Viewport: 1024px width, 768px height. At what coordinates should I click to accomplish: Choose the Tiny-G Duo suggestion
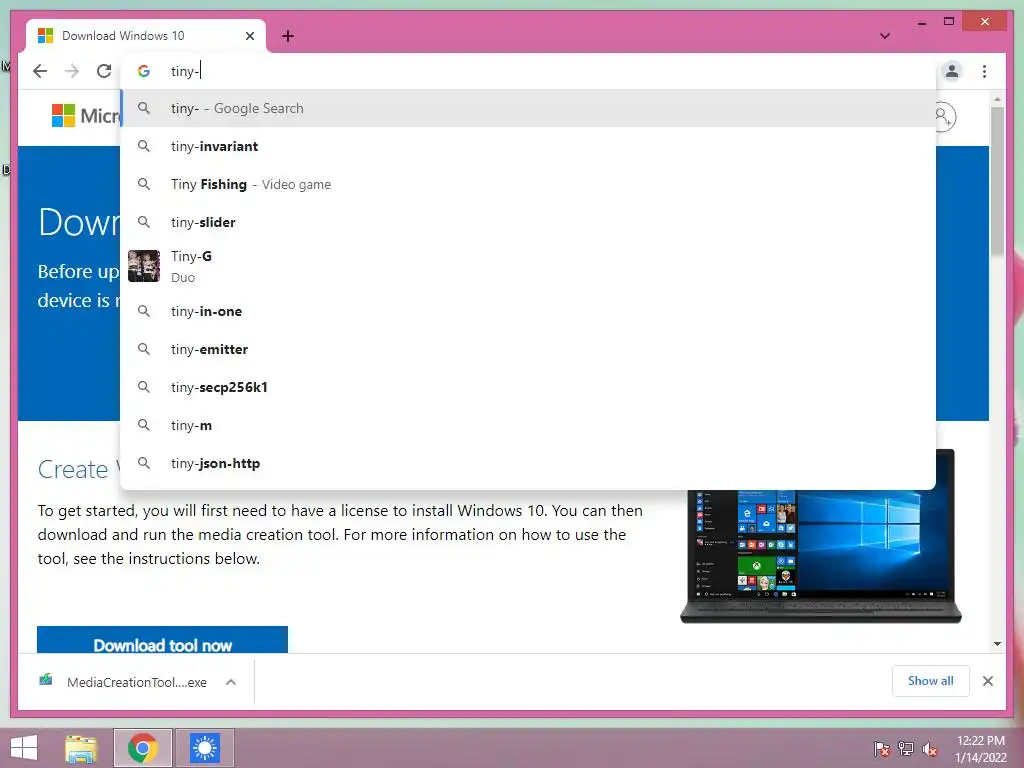click(x=528, y=266)
